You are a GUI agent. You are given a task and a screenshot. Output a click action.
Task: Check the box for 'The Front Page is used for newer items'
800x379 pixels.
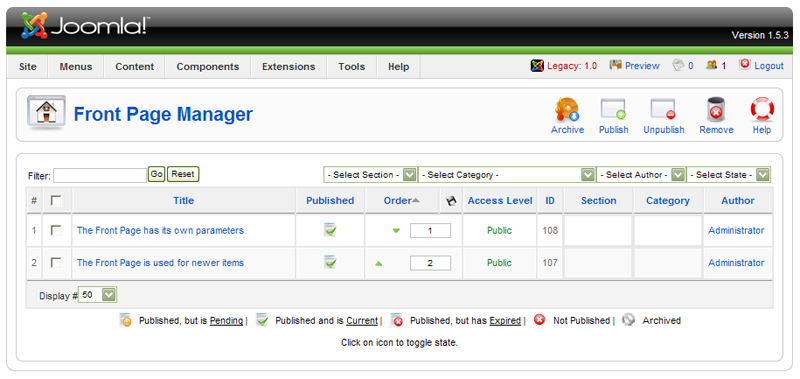click(x=56, y=263)
